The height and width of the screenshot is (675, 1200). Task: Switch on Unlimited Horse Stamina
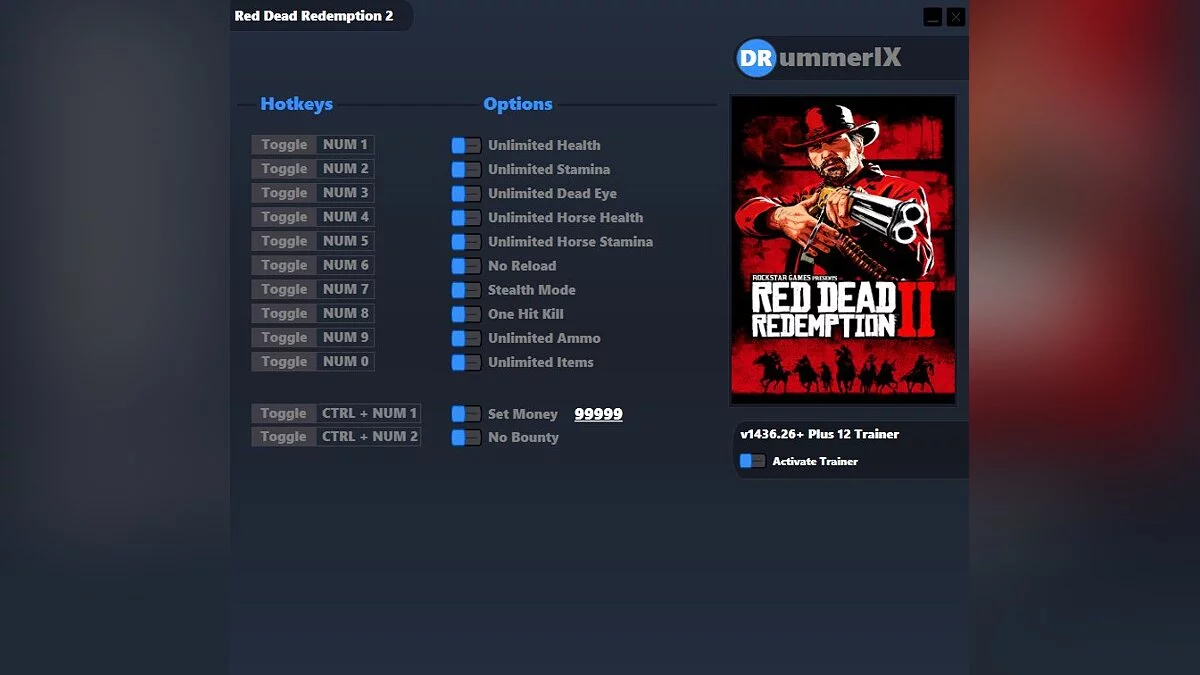tap(465, 241)
